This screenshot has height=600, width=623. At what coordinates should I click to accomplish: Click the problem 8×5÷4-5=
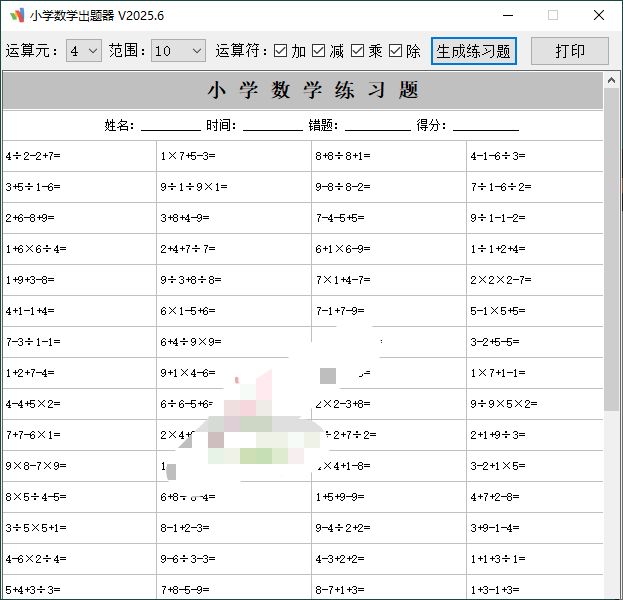pyautogui.click(x=36, y=497)
